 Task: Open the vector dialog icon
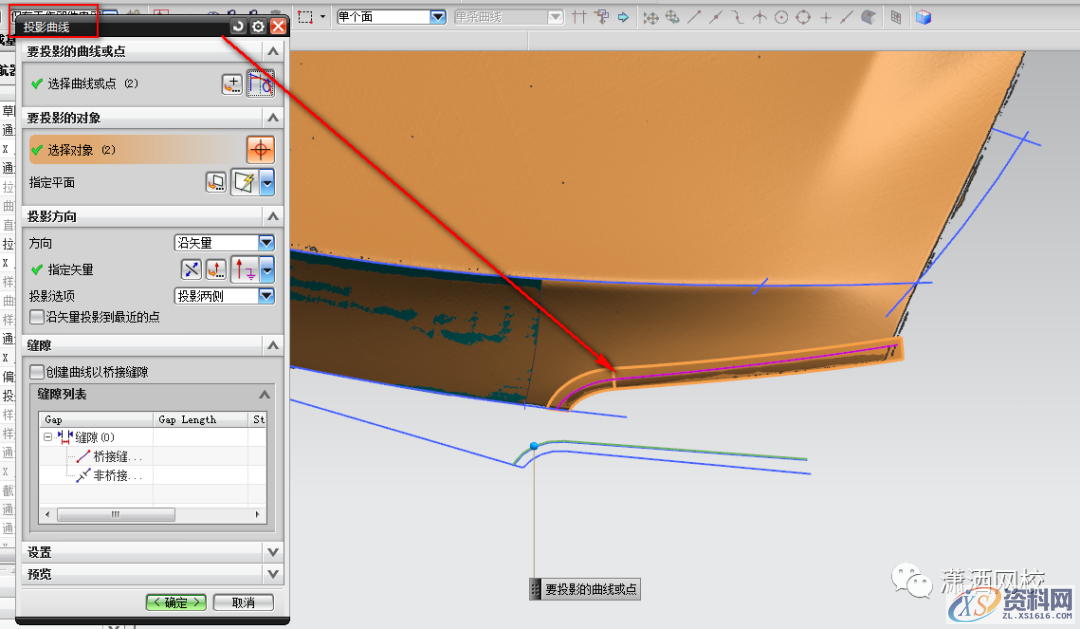point(216,269)
